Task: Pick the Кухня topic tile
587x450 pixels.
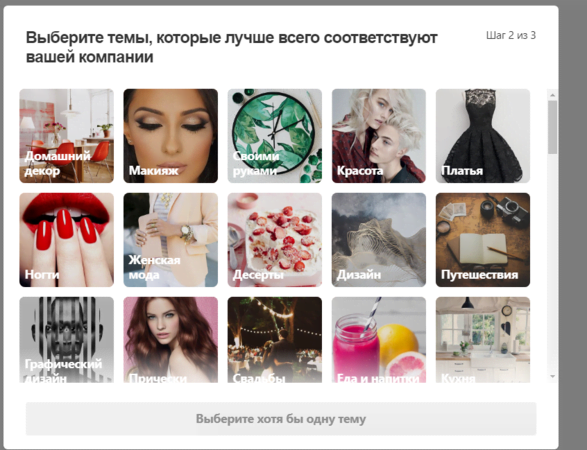Action: pyautogui.click(x=483, y=340)
